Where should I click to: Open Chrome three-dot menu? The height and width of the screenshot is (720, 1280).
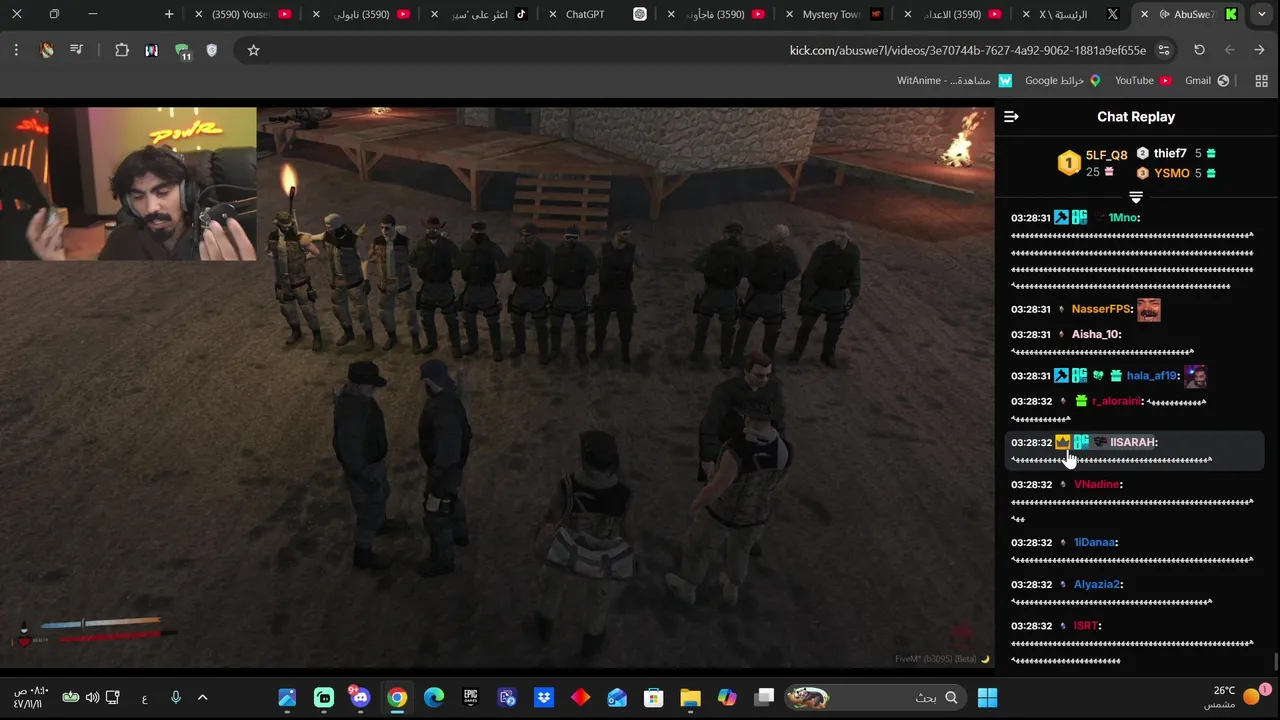pos(16,50)
